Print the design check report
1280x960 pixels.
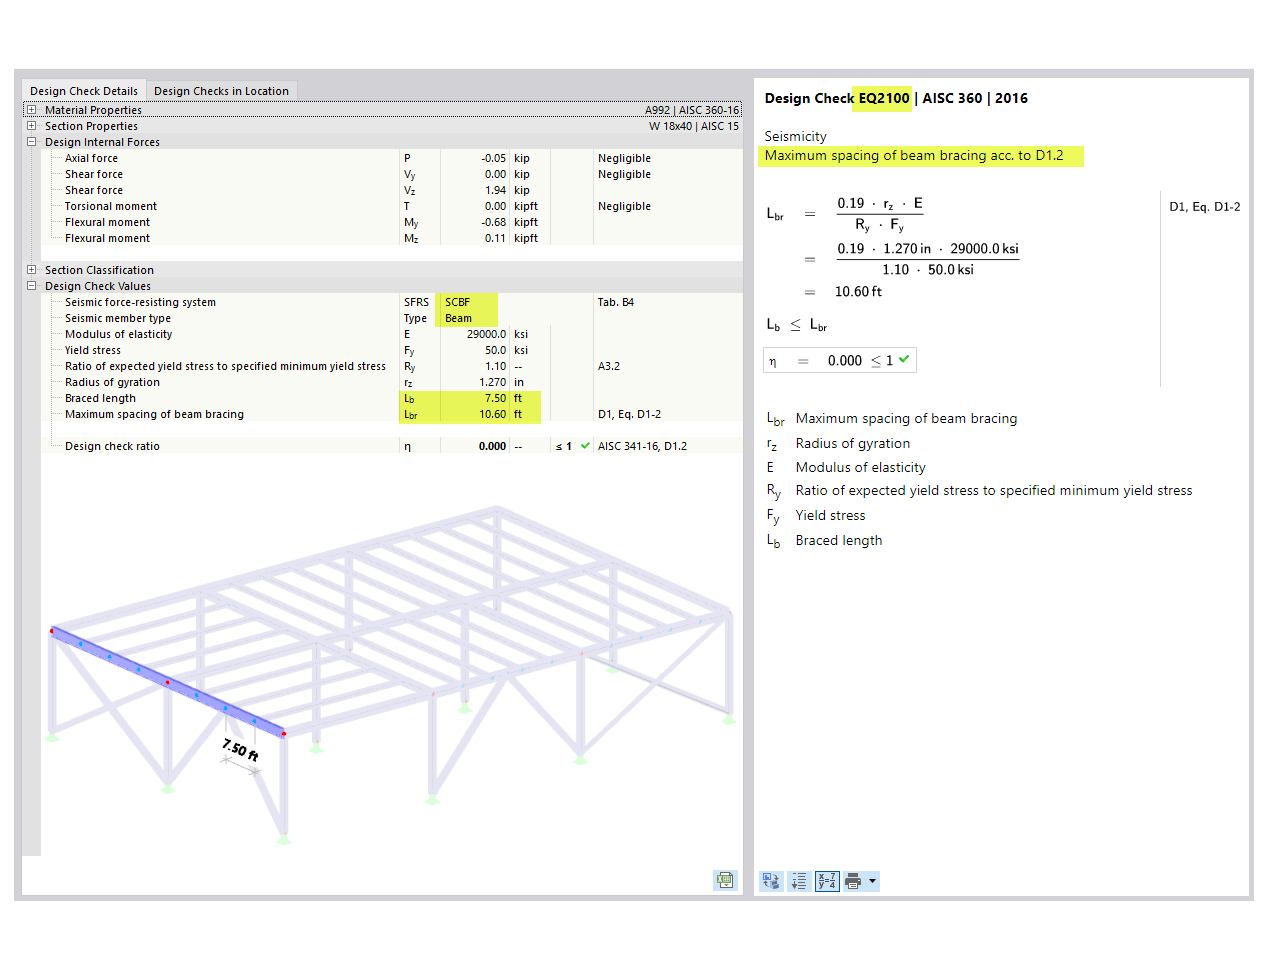click(852, 880)
